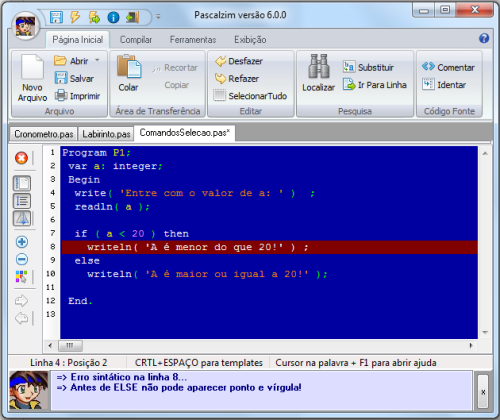Open the Pascalzim application menu orb
500x420 pixels.
point(25,26)
